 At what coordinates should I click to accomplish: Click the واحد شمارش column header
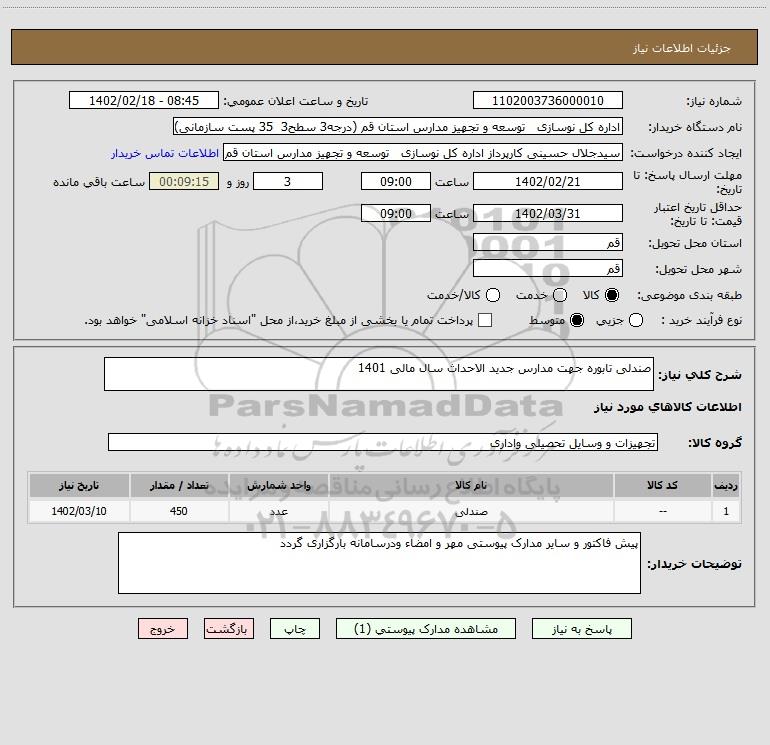[x=278, y=486]
